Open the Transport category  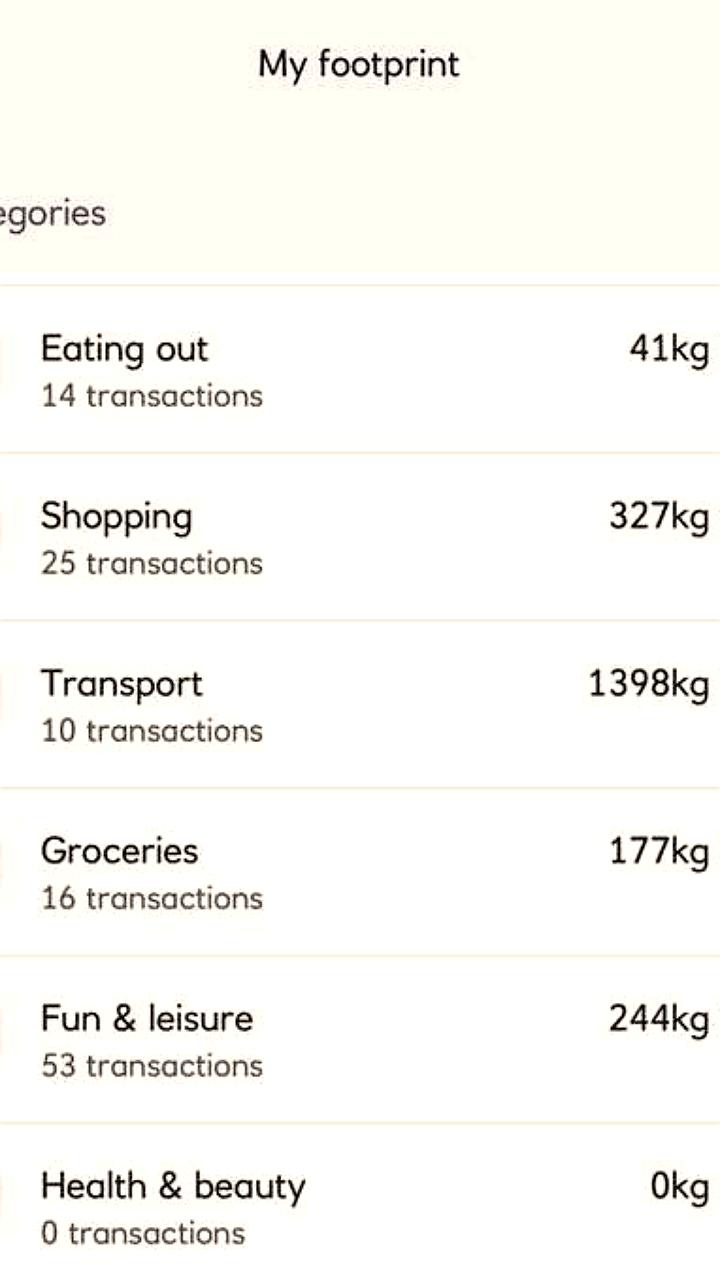click(x=121, y=685)
